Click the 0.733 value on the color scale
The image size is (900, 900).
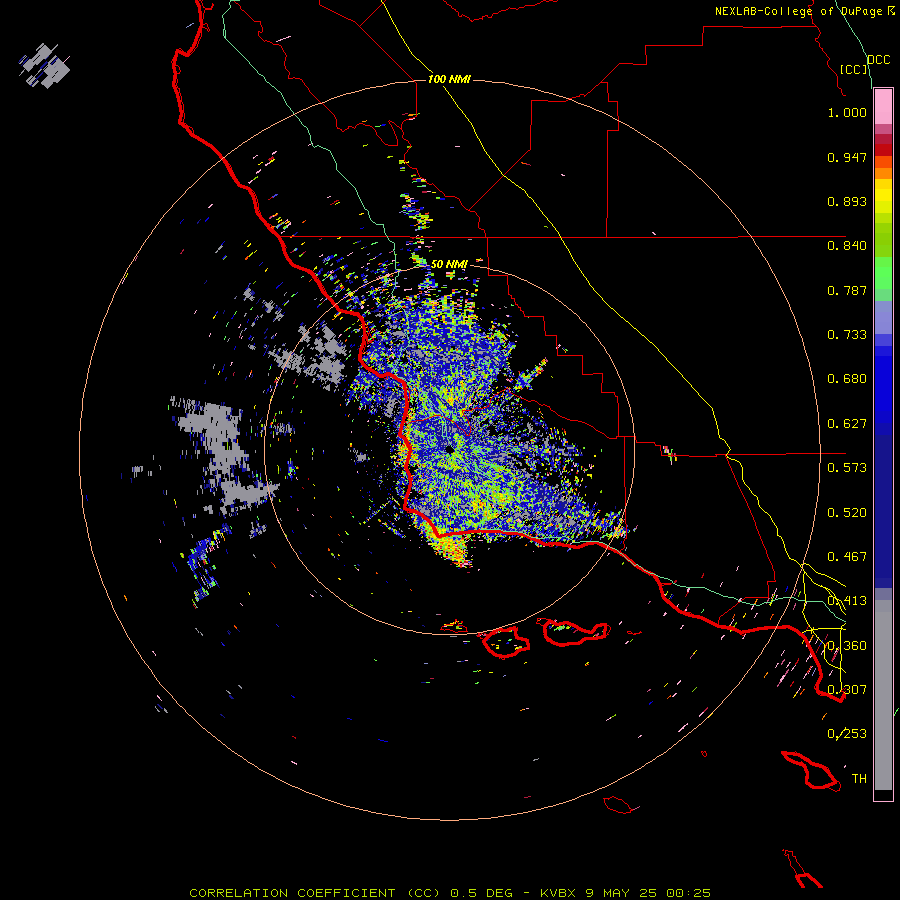point(847,335)
